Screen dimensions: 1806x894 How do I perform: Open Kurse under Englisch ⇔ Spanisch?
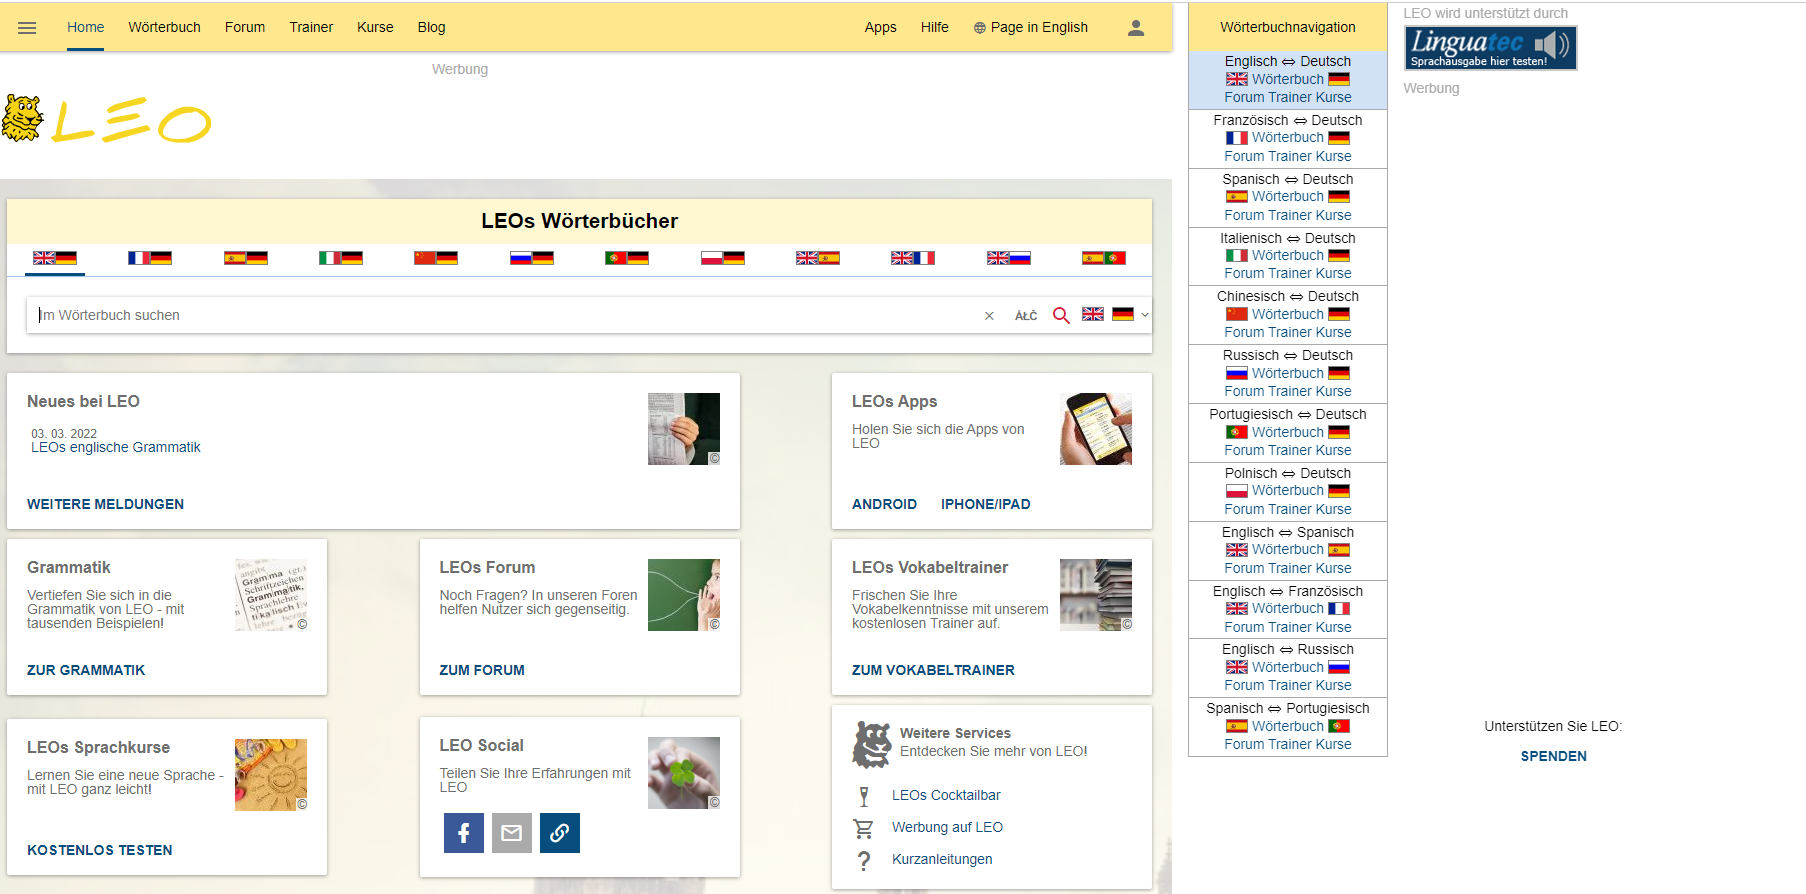click(x=1334, y=569)
